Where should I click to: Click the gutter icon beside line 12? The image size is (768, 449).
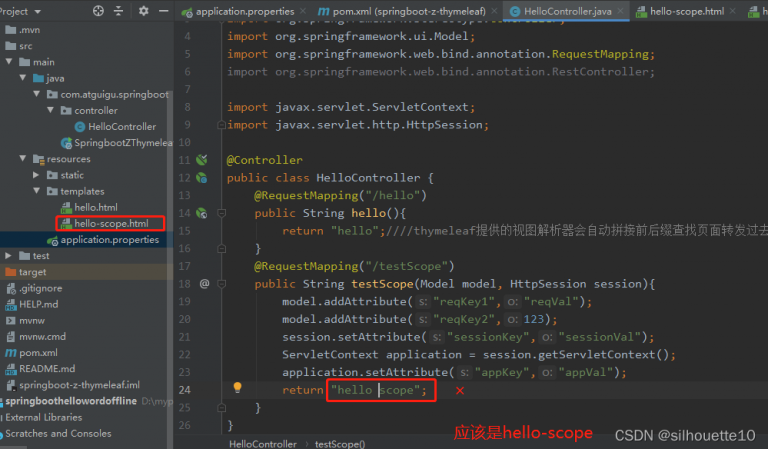201,178
